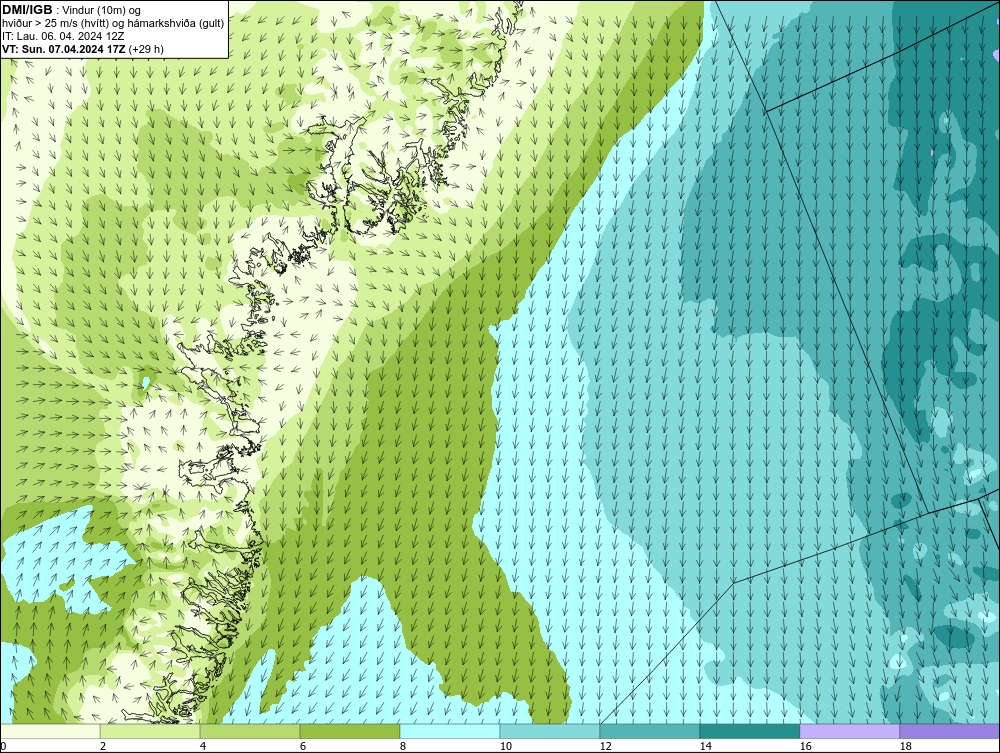Click the 12–14 m/s teal legend swatch
The image size is (1000, 753).
[x=649, y=731]
